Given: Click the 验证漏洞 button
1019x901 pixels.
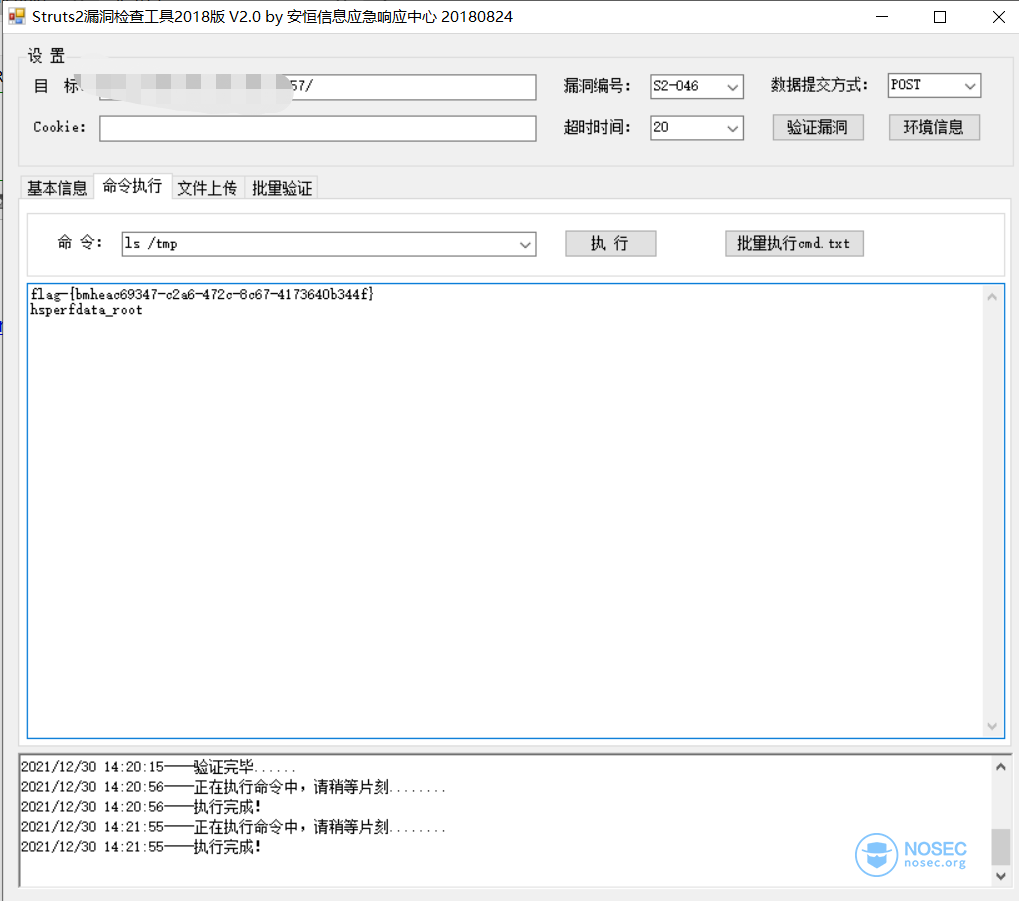Looking at the screenshot, I should (818, 127).
